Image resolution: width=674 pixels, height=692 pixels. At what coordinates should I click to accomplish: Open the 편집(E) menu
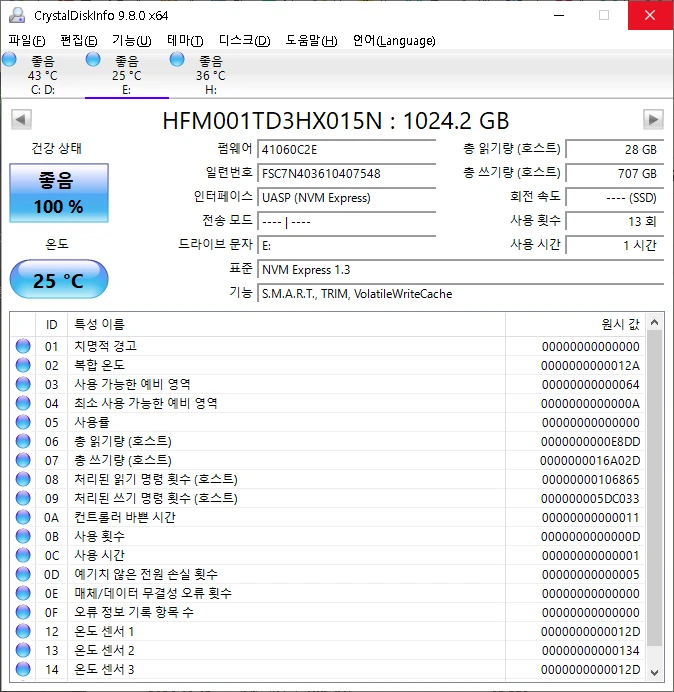point(79,41)
